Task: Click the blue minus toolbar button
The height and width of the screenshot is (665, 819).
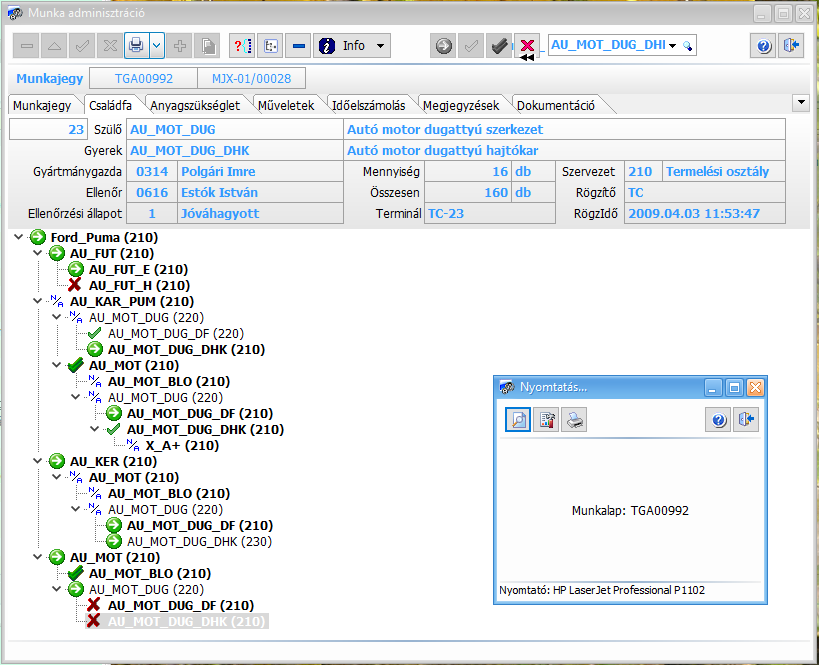Action: coord(299,46)
